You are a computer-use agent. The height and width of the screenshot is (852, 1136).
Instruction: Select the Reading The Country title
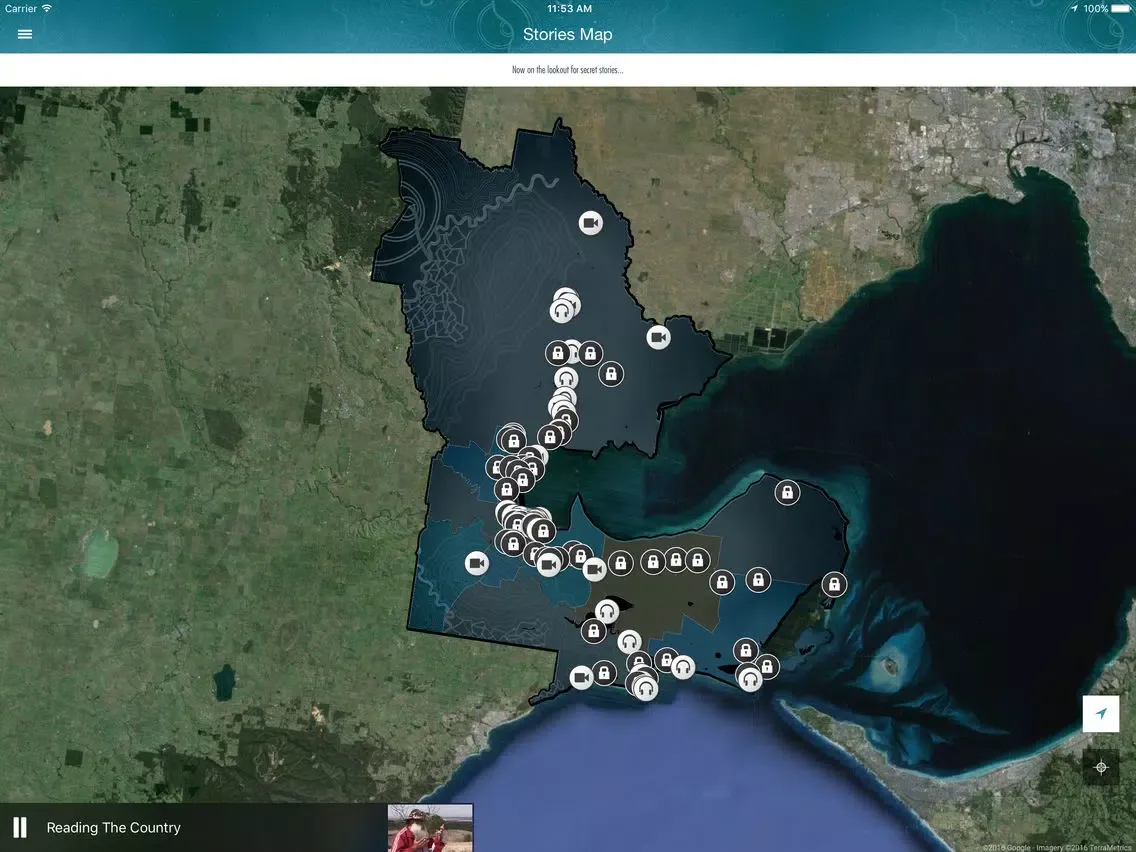click(114, 827)
